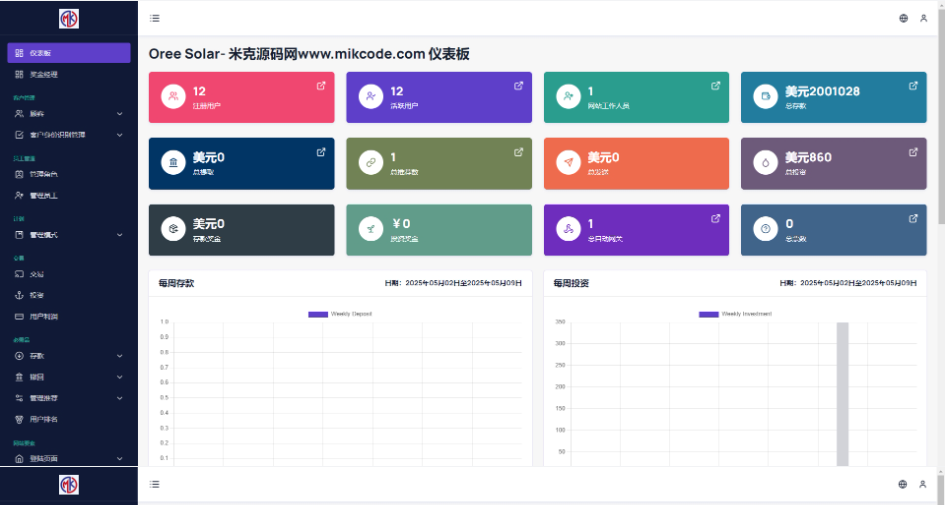Click the anchor icon in the sidebar
The image size is (945, 505).
click(19, 295)
